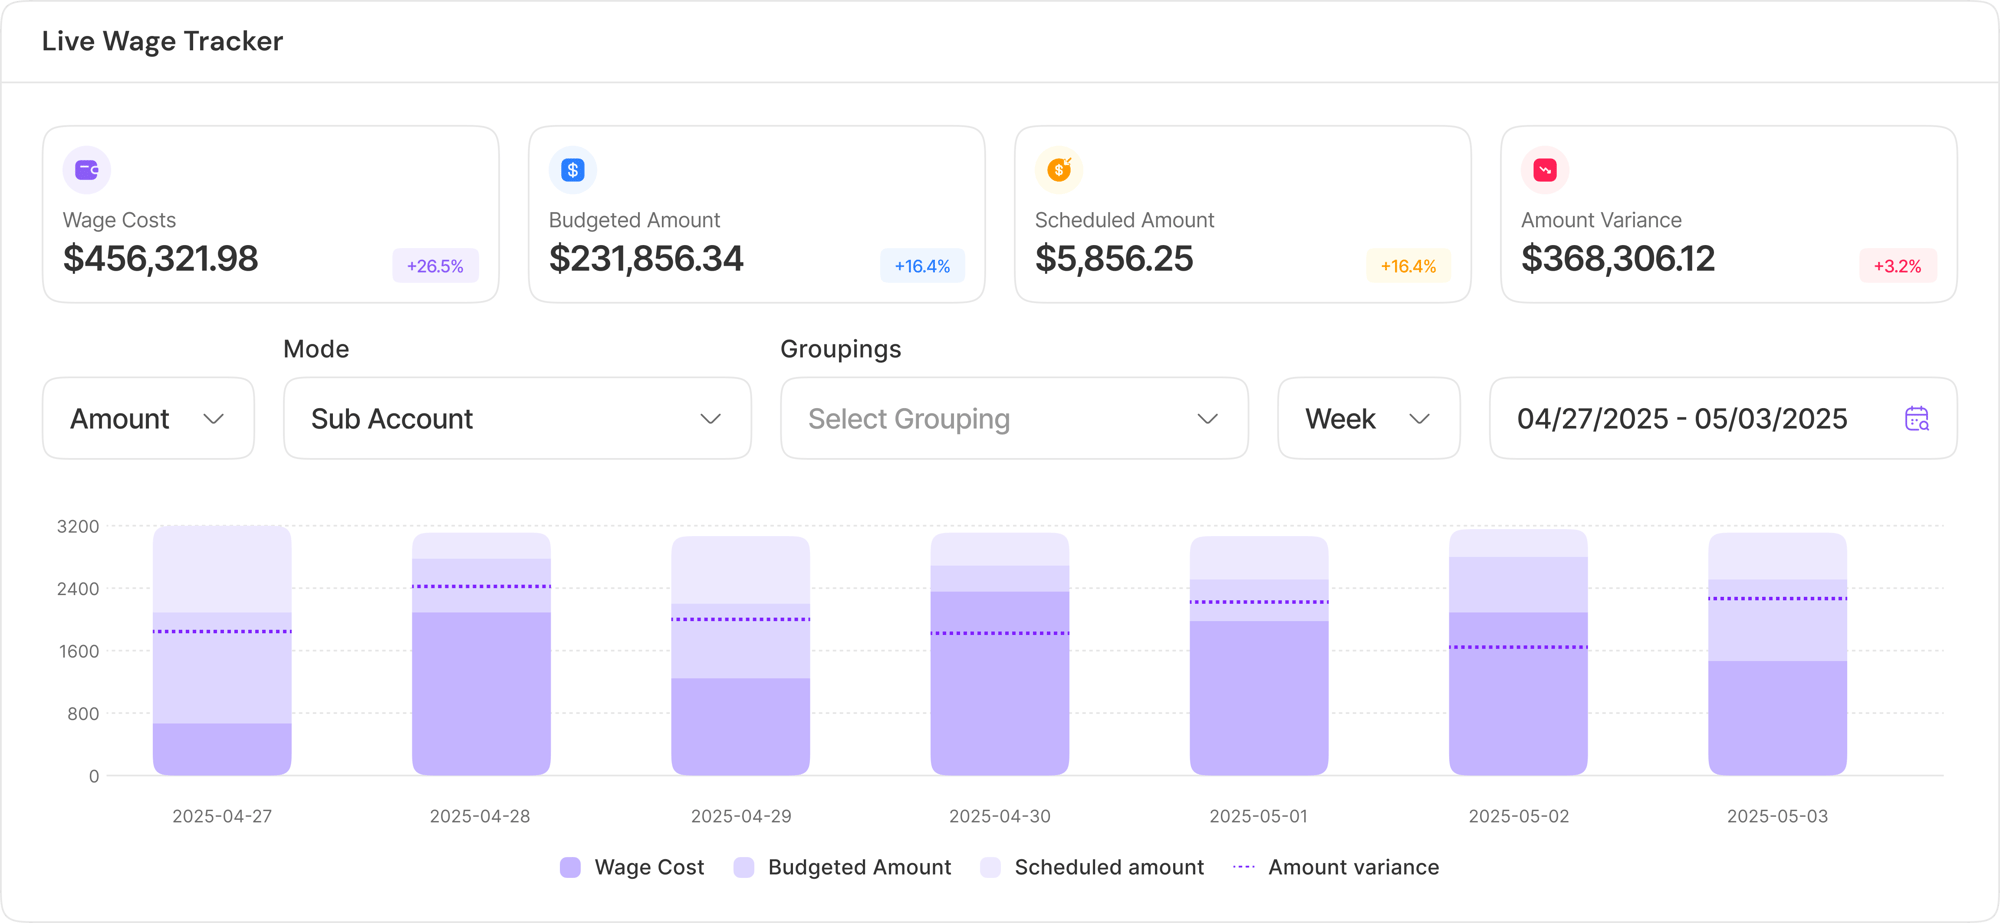Expand the Sub Account selector

517,418
